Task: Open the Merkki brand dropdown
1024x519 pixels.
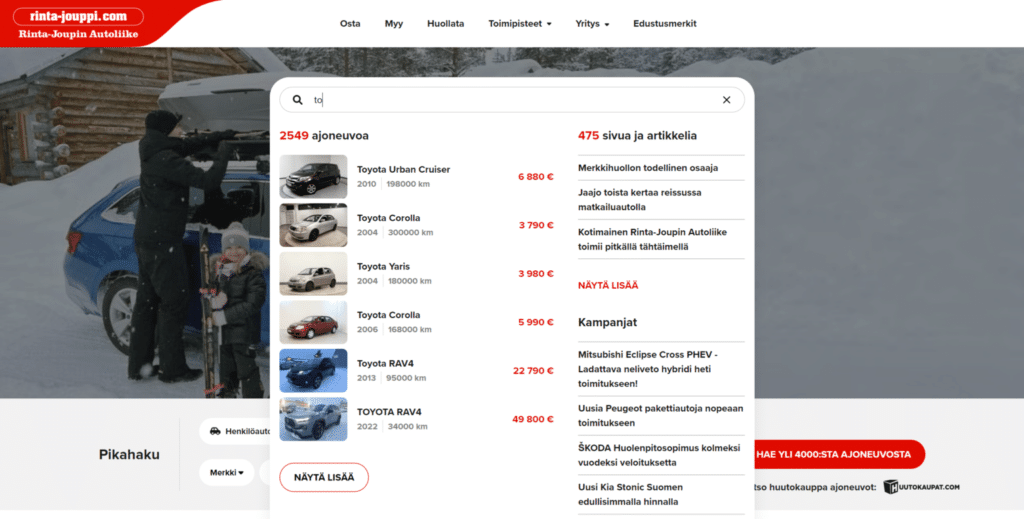Action: click(x=226, y=472)
